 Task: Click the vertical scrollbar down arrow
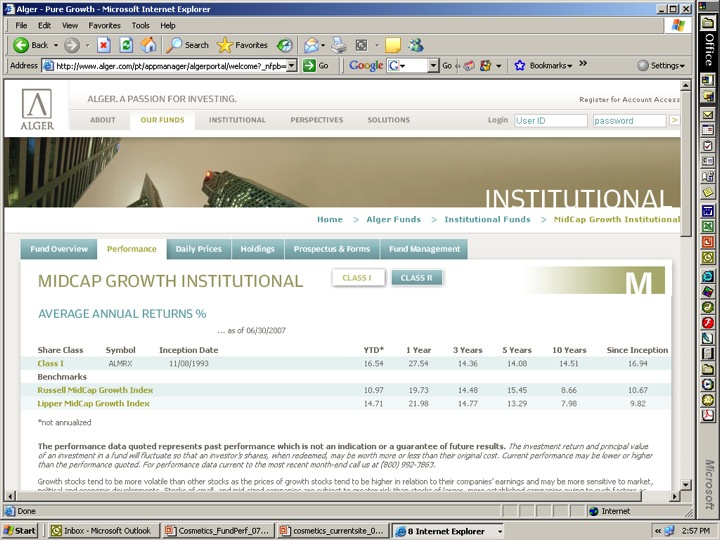685,484
